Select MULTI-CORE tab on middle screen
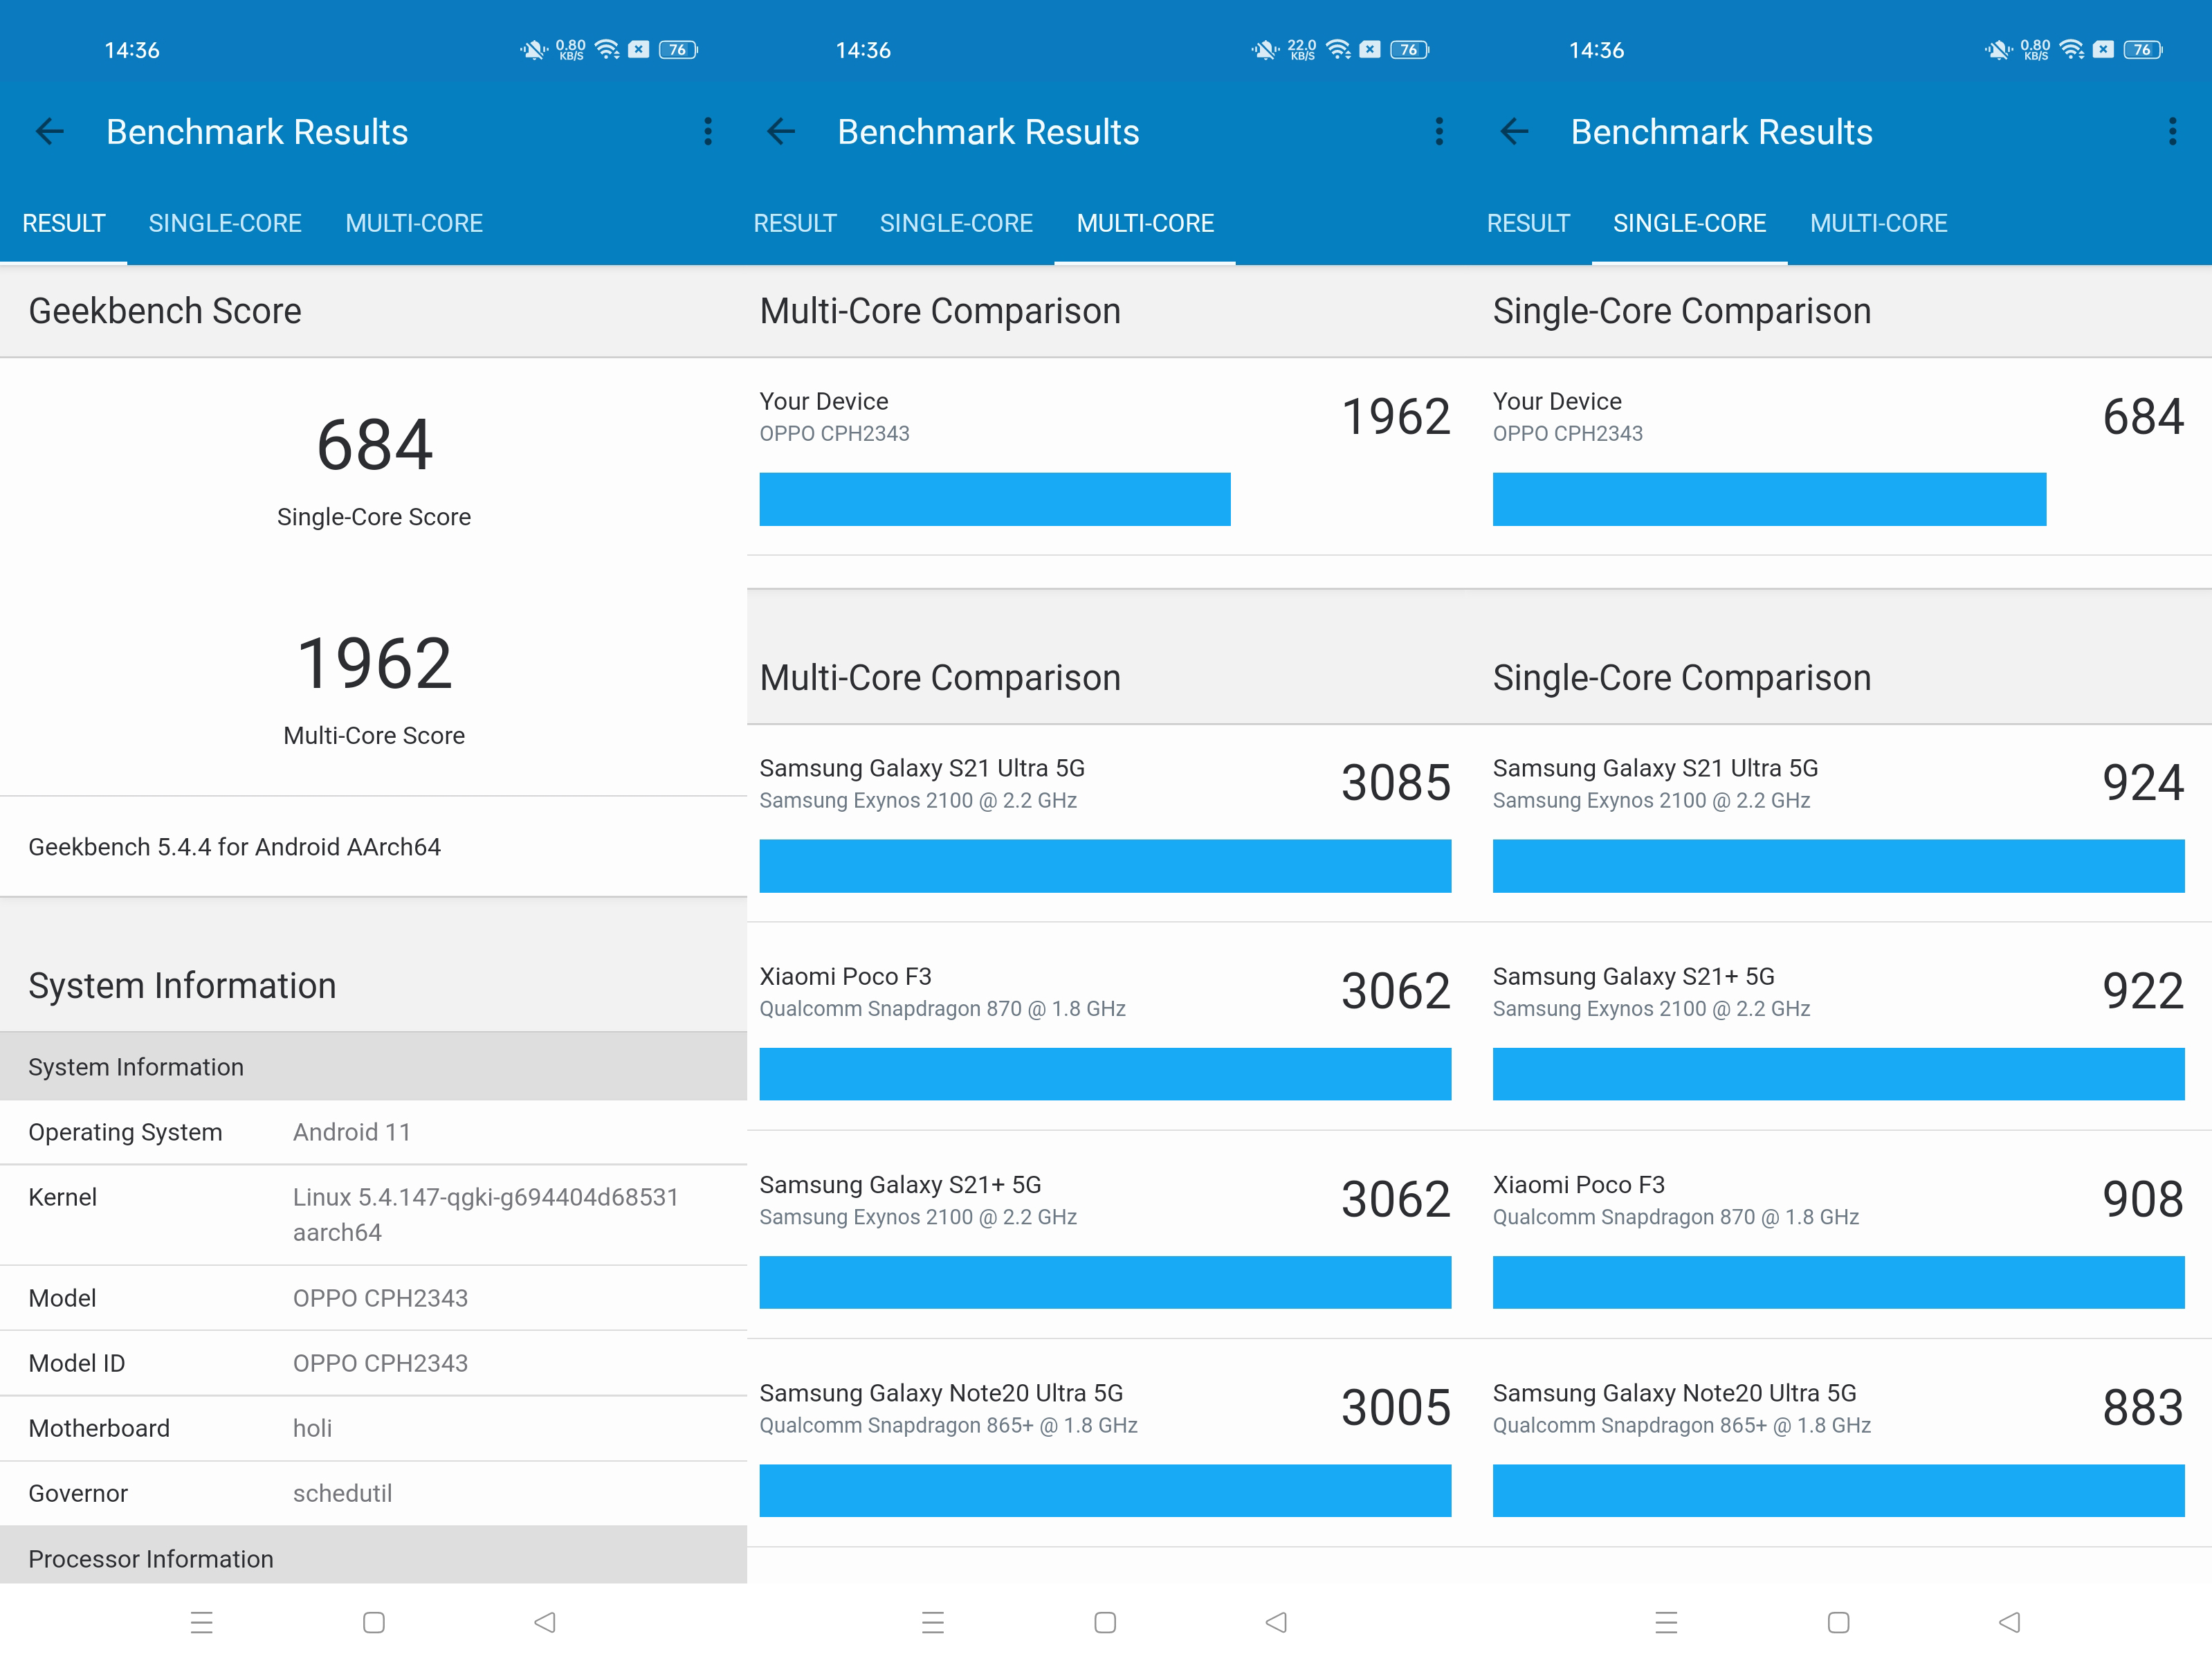Image resolution: width=2212 pixels, height=1661 pixels. tap(1145, 223)
